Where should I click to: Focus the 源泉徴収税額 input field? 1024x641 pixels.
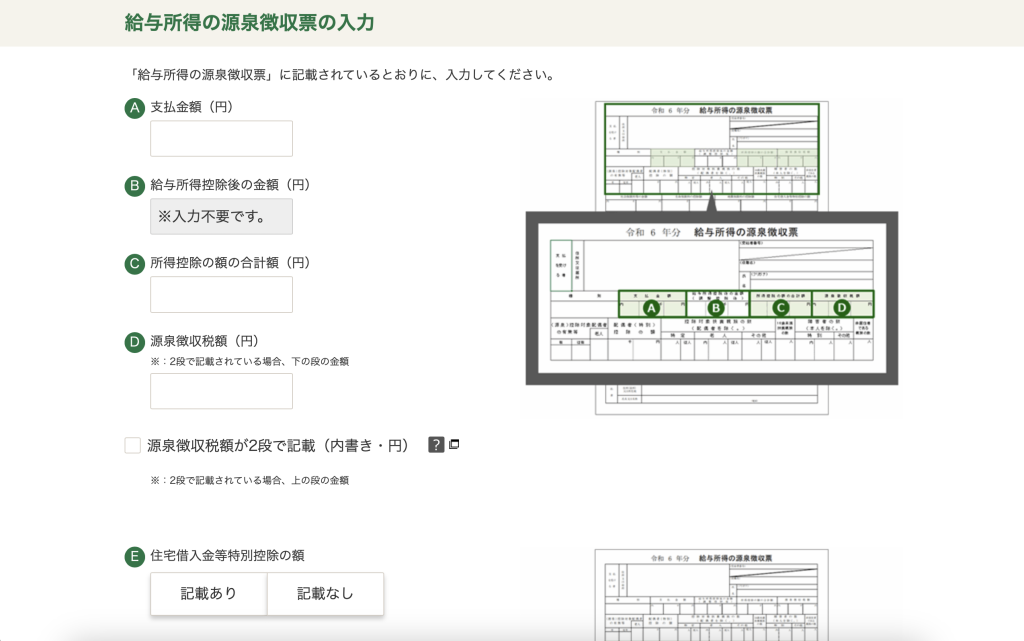(x=221, y=391)
